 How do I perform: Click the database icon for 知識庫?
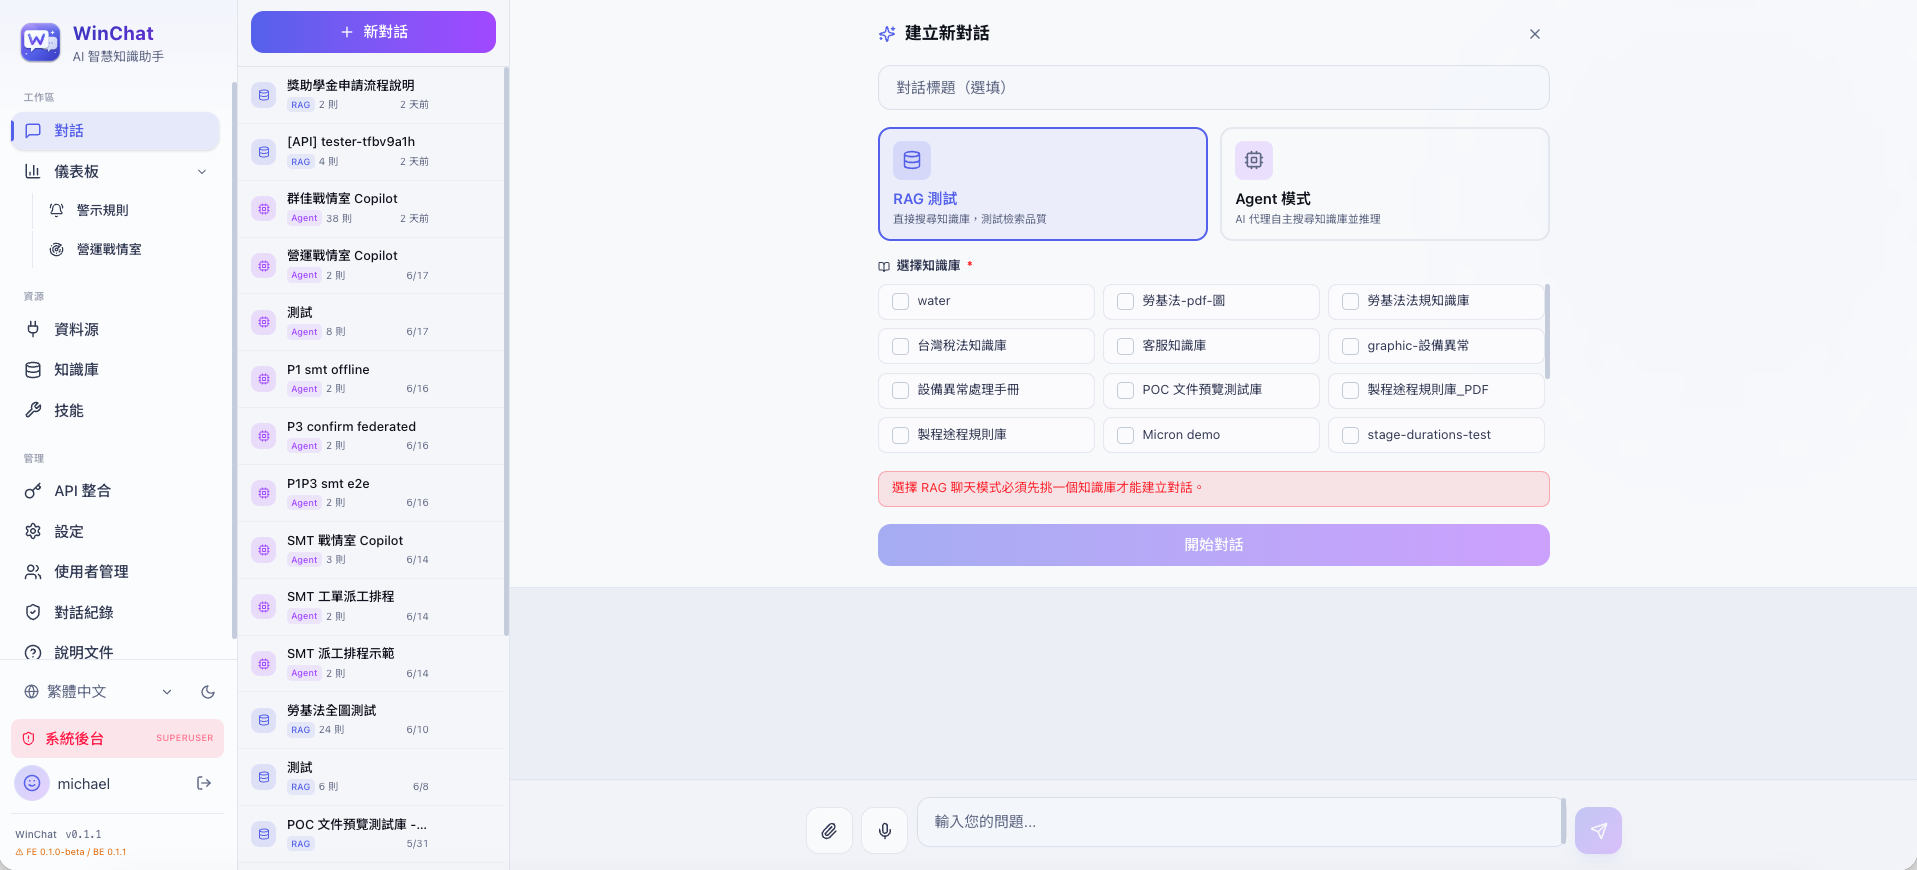click(33, 370)
